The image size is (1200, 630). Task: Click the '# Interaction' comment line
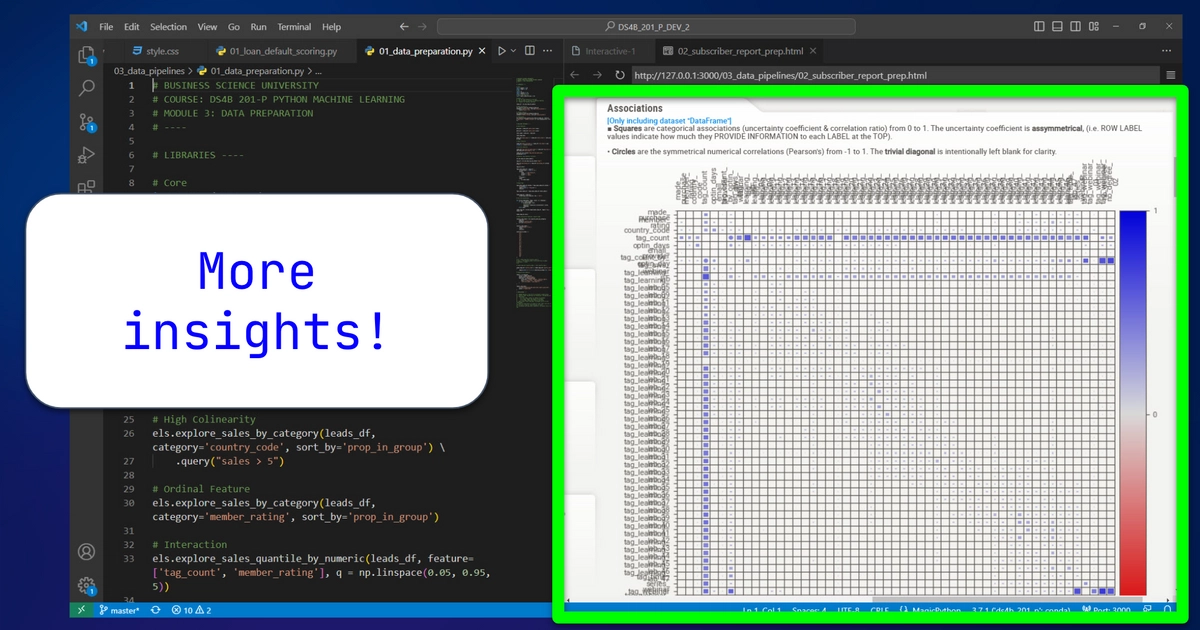[x=192, y=545]
